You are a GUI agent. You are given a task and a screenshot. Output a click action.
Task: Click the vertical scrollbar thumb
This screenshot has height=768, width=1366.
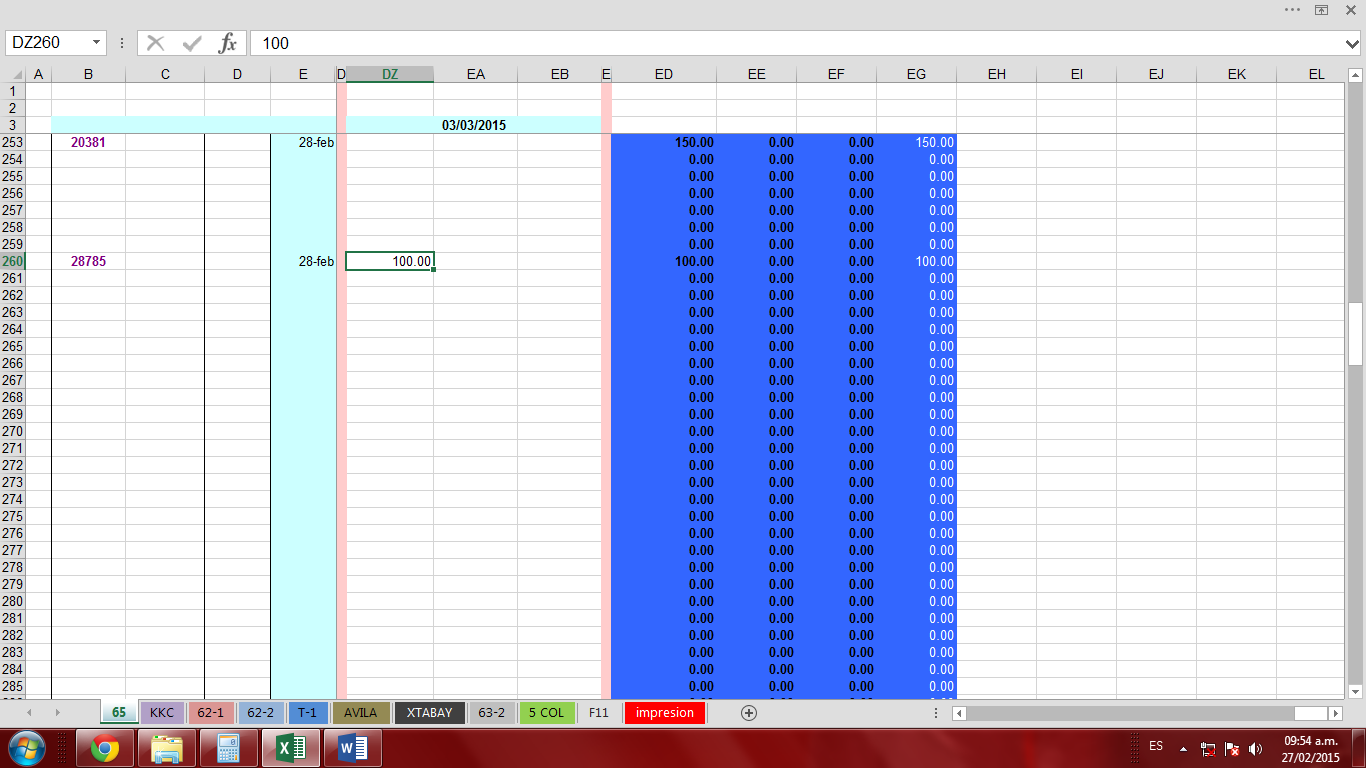coord(1356,334)
